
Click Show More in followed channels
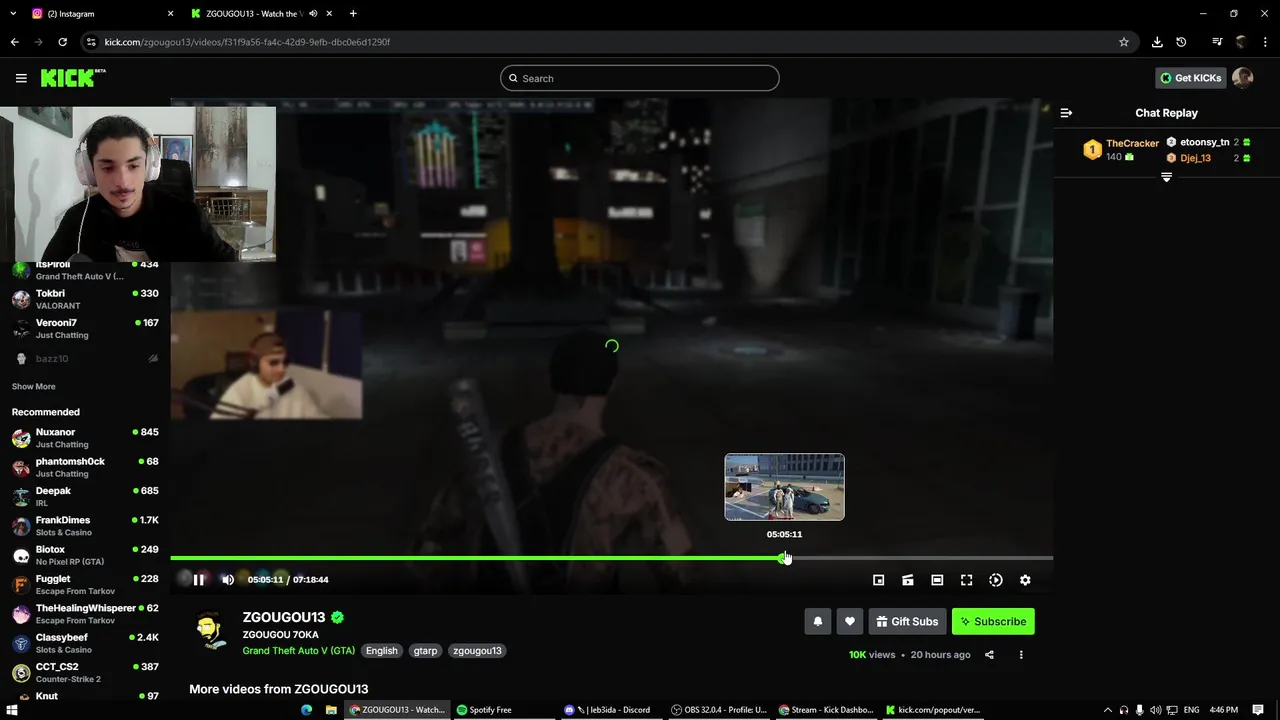tap(33, 386)
